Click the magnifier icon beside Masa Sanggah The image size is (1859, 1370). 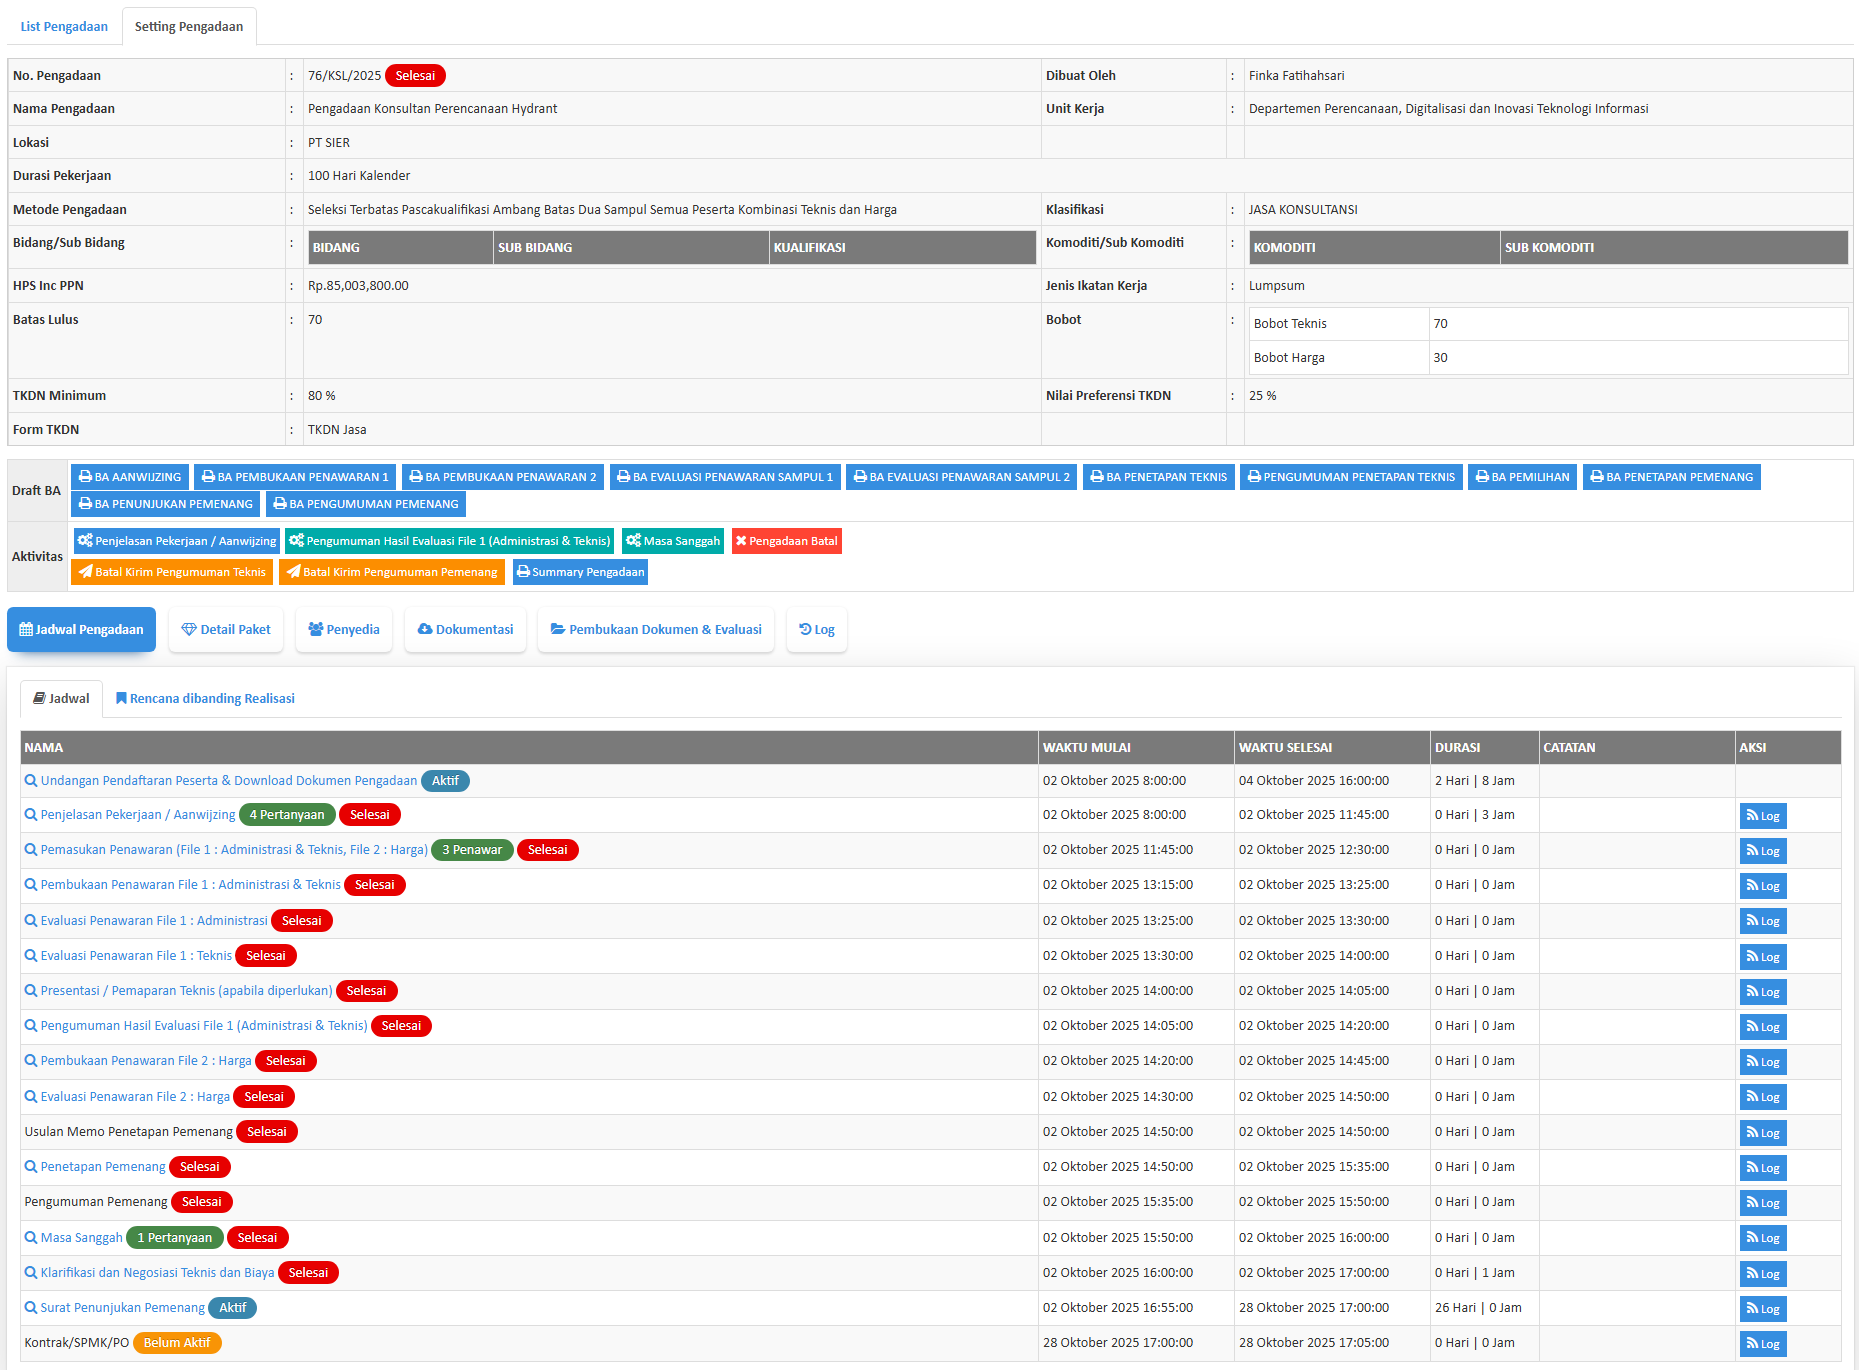tap(31, 1238)
